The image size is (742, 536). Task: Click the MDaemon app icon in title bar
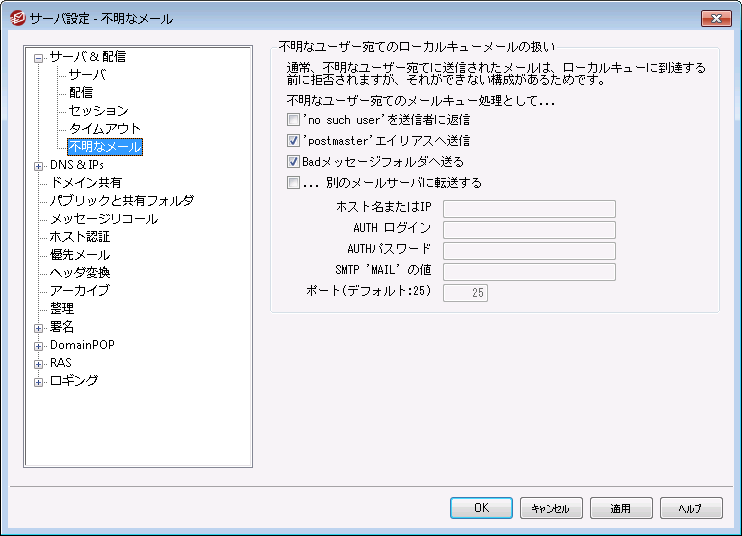[x=16, y=18]
